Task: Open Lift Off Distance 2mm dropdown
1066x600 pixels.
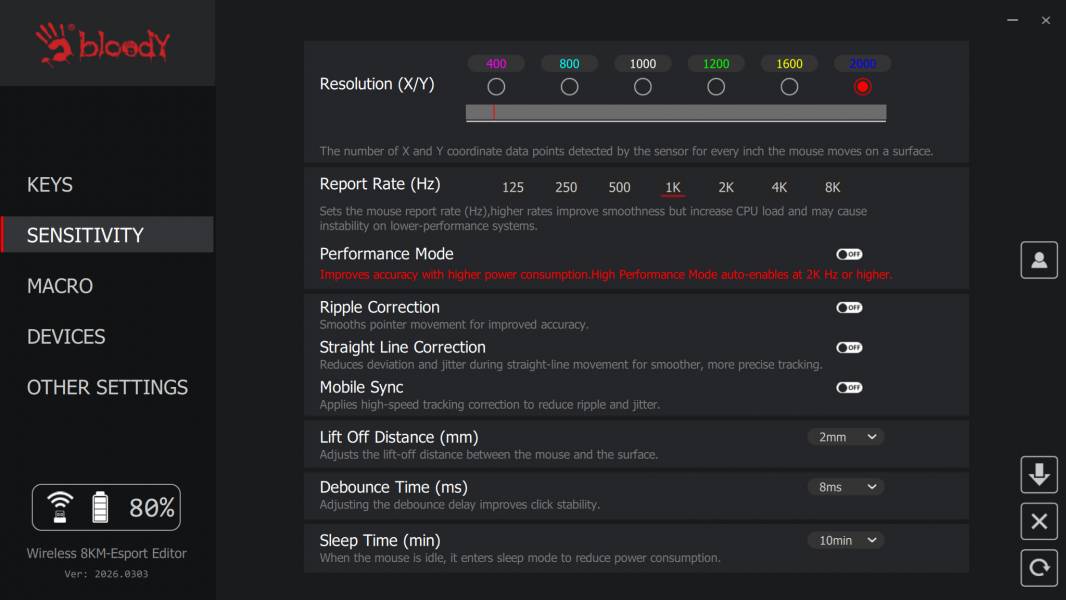Action: pos(846,437)
